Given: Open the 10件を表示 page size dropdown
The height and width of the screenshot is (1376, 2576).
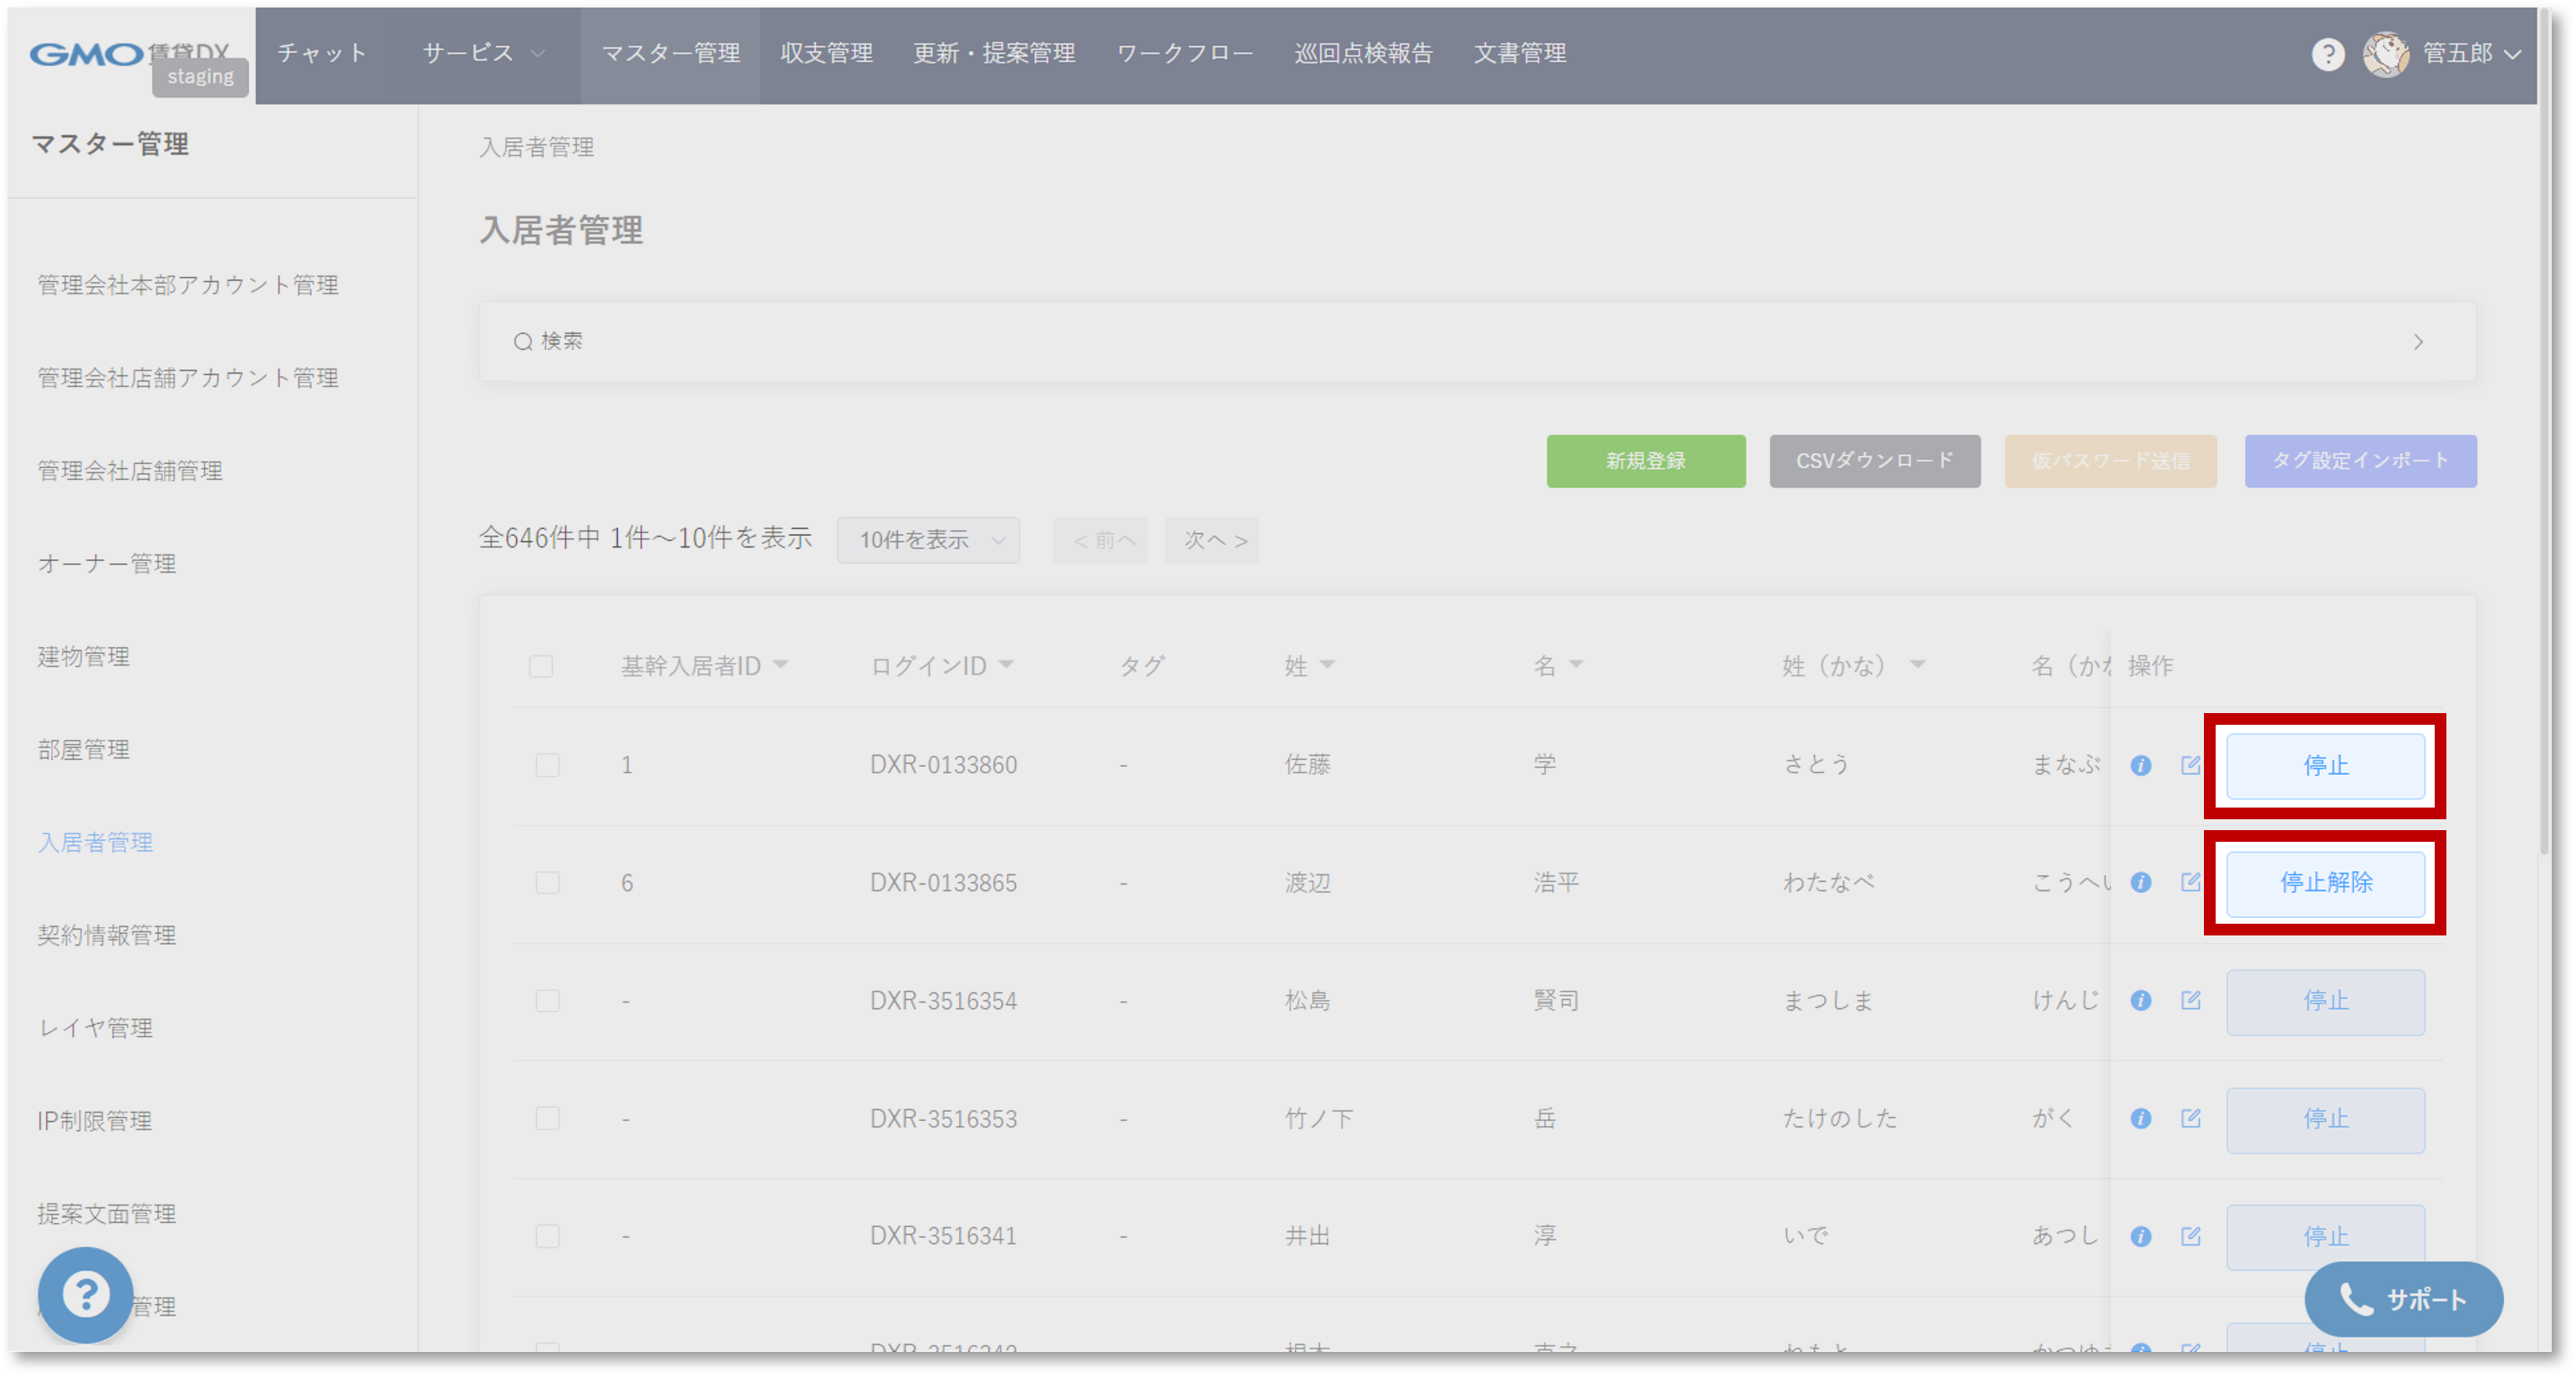Looking at the screenshot, I should [x=928, y=540].
